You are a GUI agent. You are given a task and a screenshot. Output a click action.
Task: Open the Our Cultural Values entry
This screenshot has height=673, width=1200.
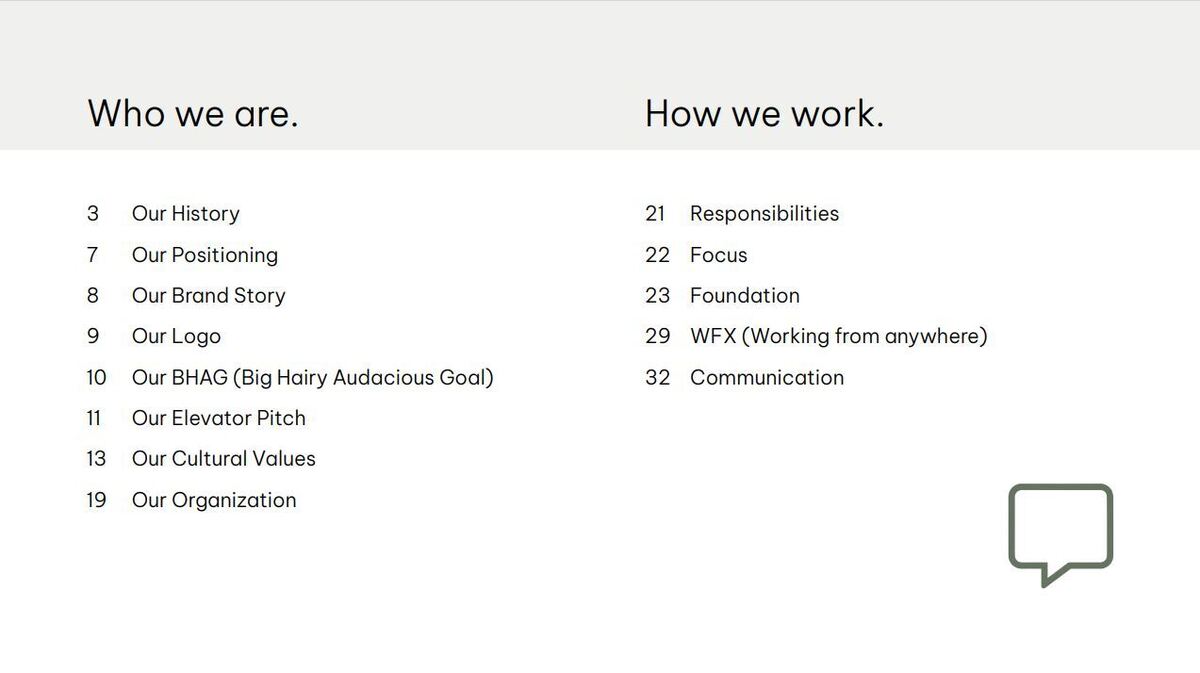pos(224,459)
